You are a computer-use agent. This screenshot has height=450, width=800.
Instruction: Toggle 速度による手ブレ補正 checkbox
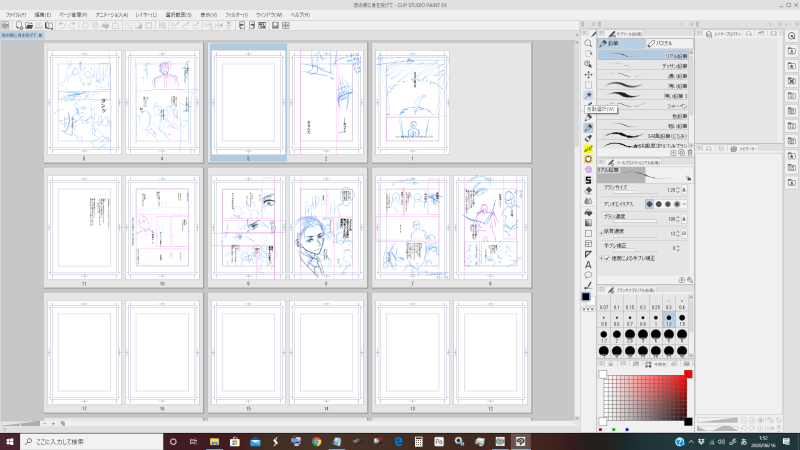click(607, 259)
